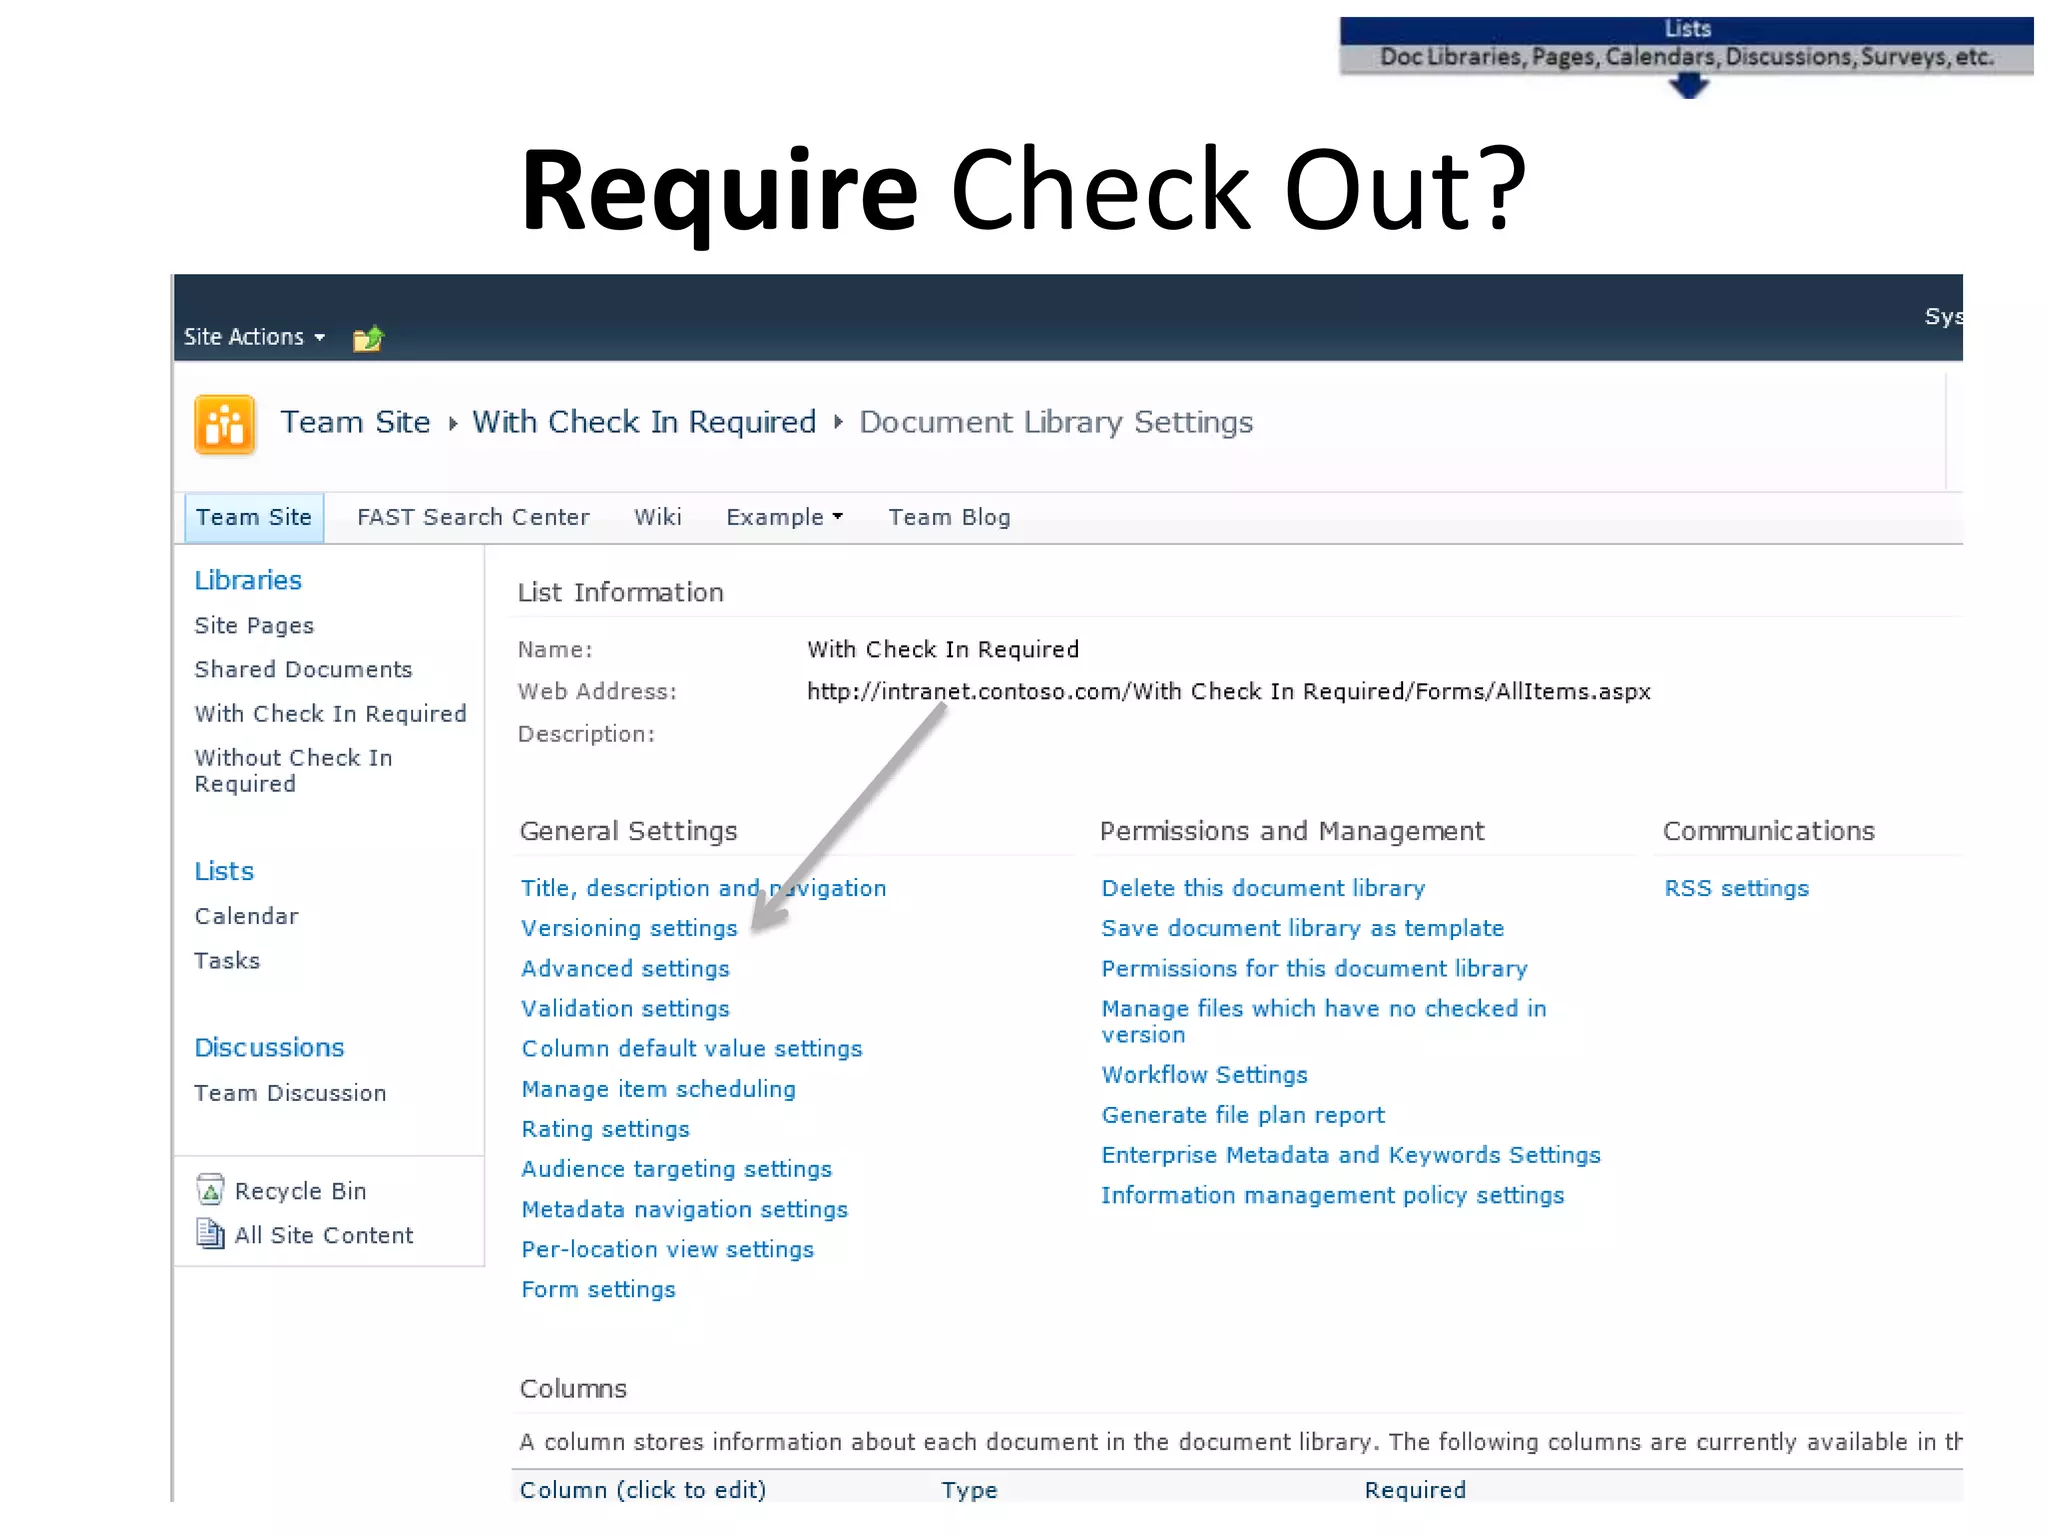Click the Discussions heading

pos(269,1047)
